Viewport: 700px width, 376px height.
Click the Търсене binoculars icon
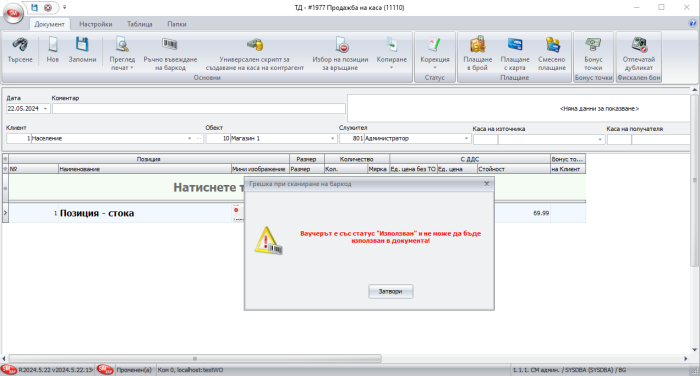click(x=20, y=45)
